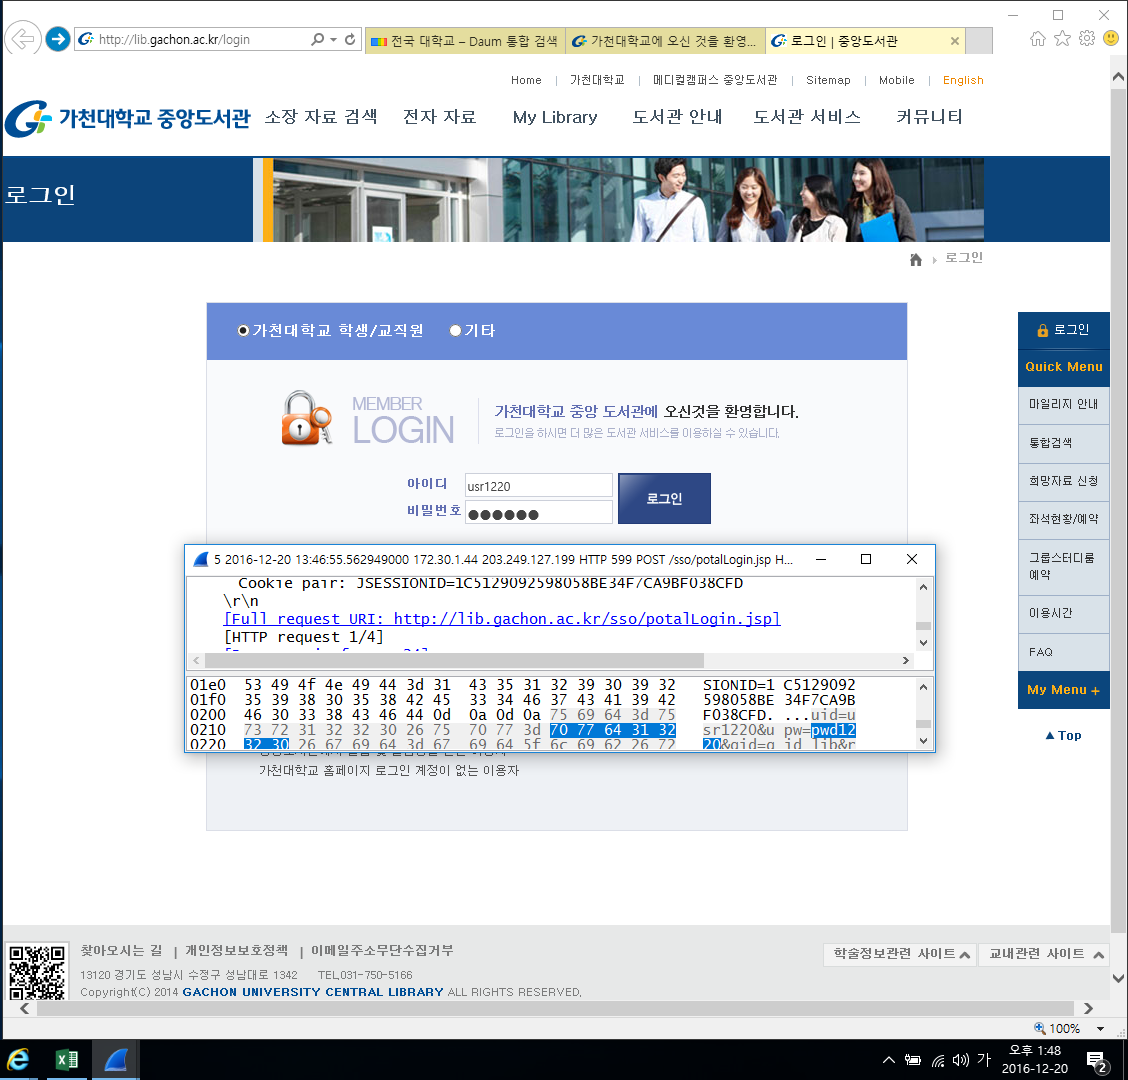Click the browser Forward arrow button
Screen dimensions: 1128x1080
point(58,39)
